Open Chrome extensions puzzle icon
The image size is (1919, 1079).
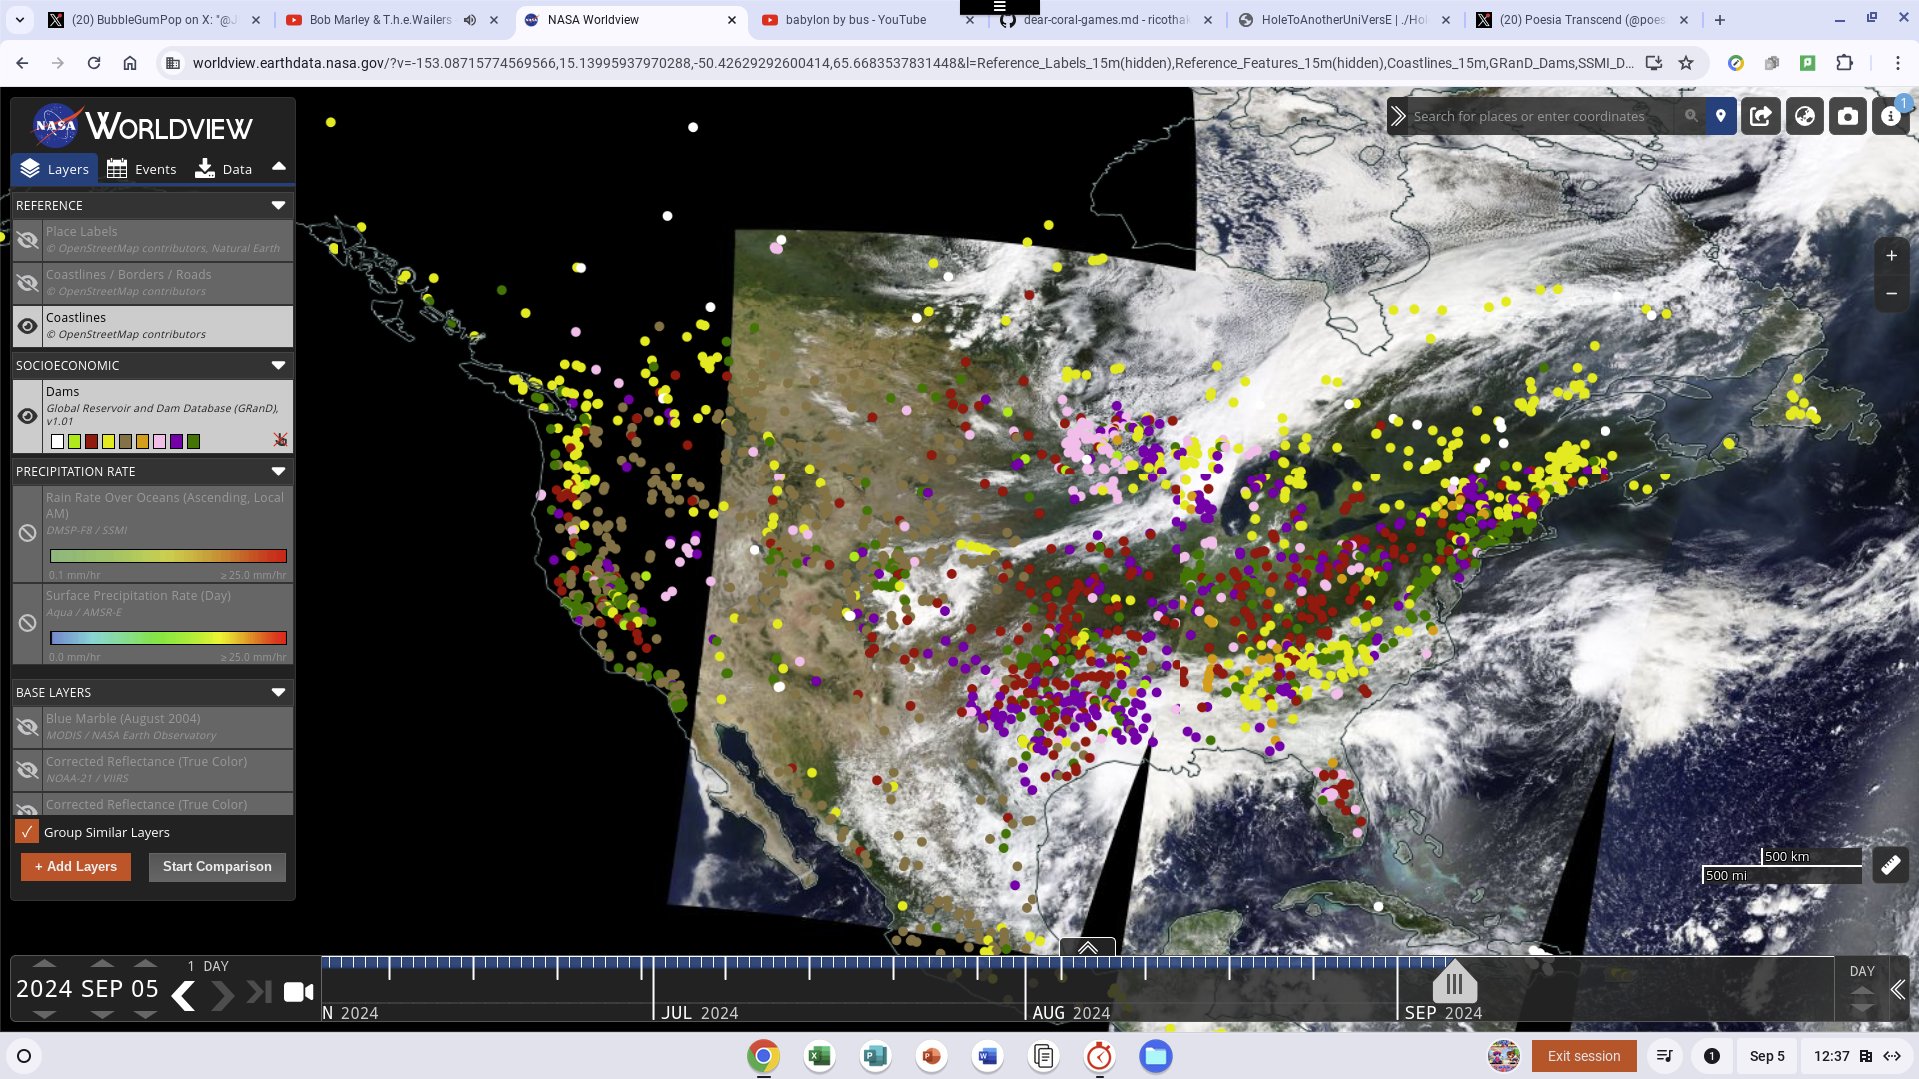[1844, 63]
